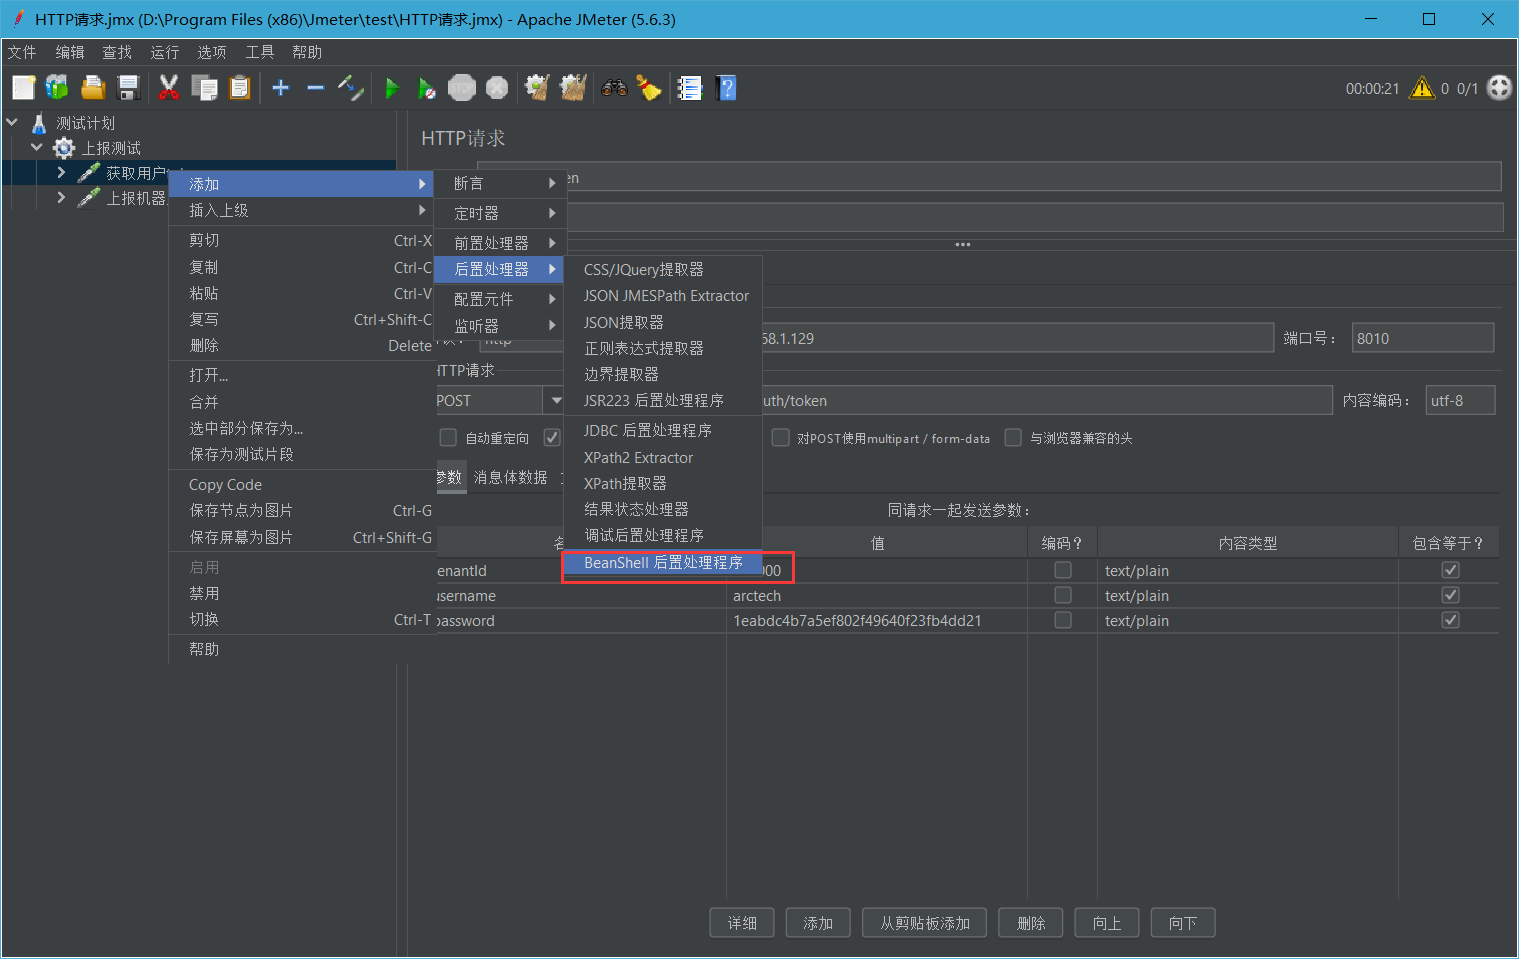
Task: Expand the 上报机器 sampler tree arrow
Action: coord(62,198)
